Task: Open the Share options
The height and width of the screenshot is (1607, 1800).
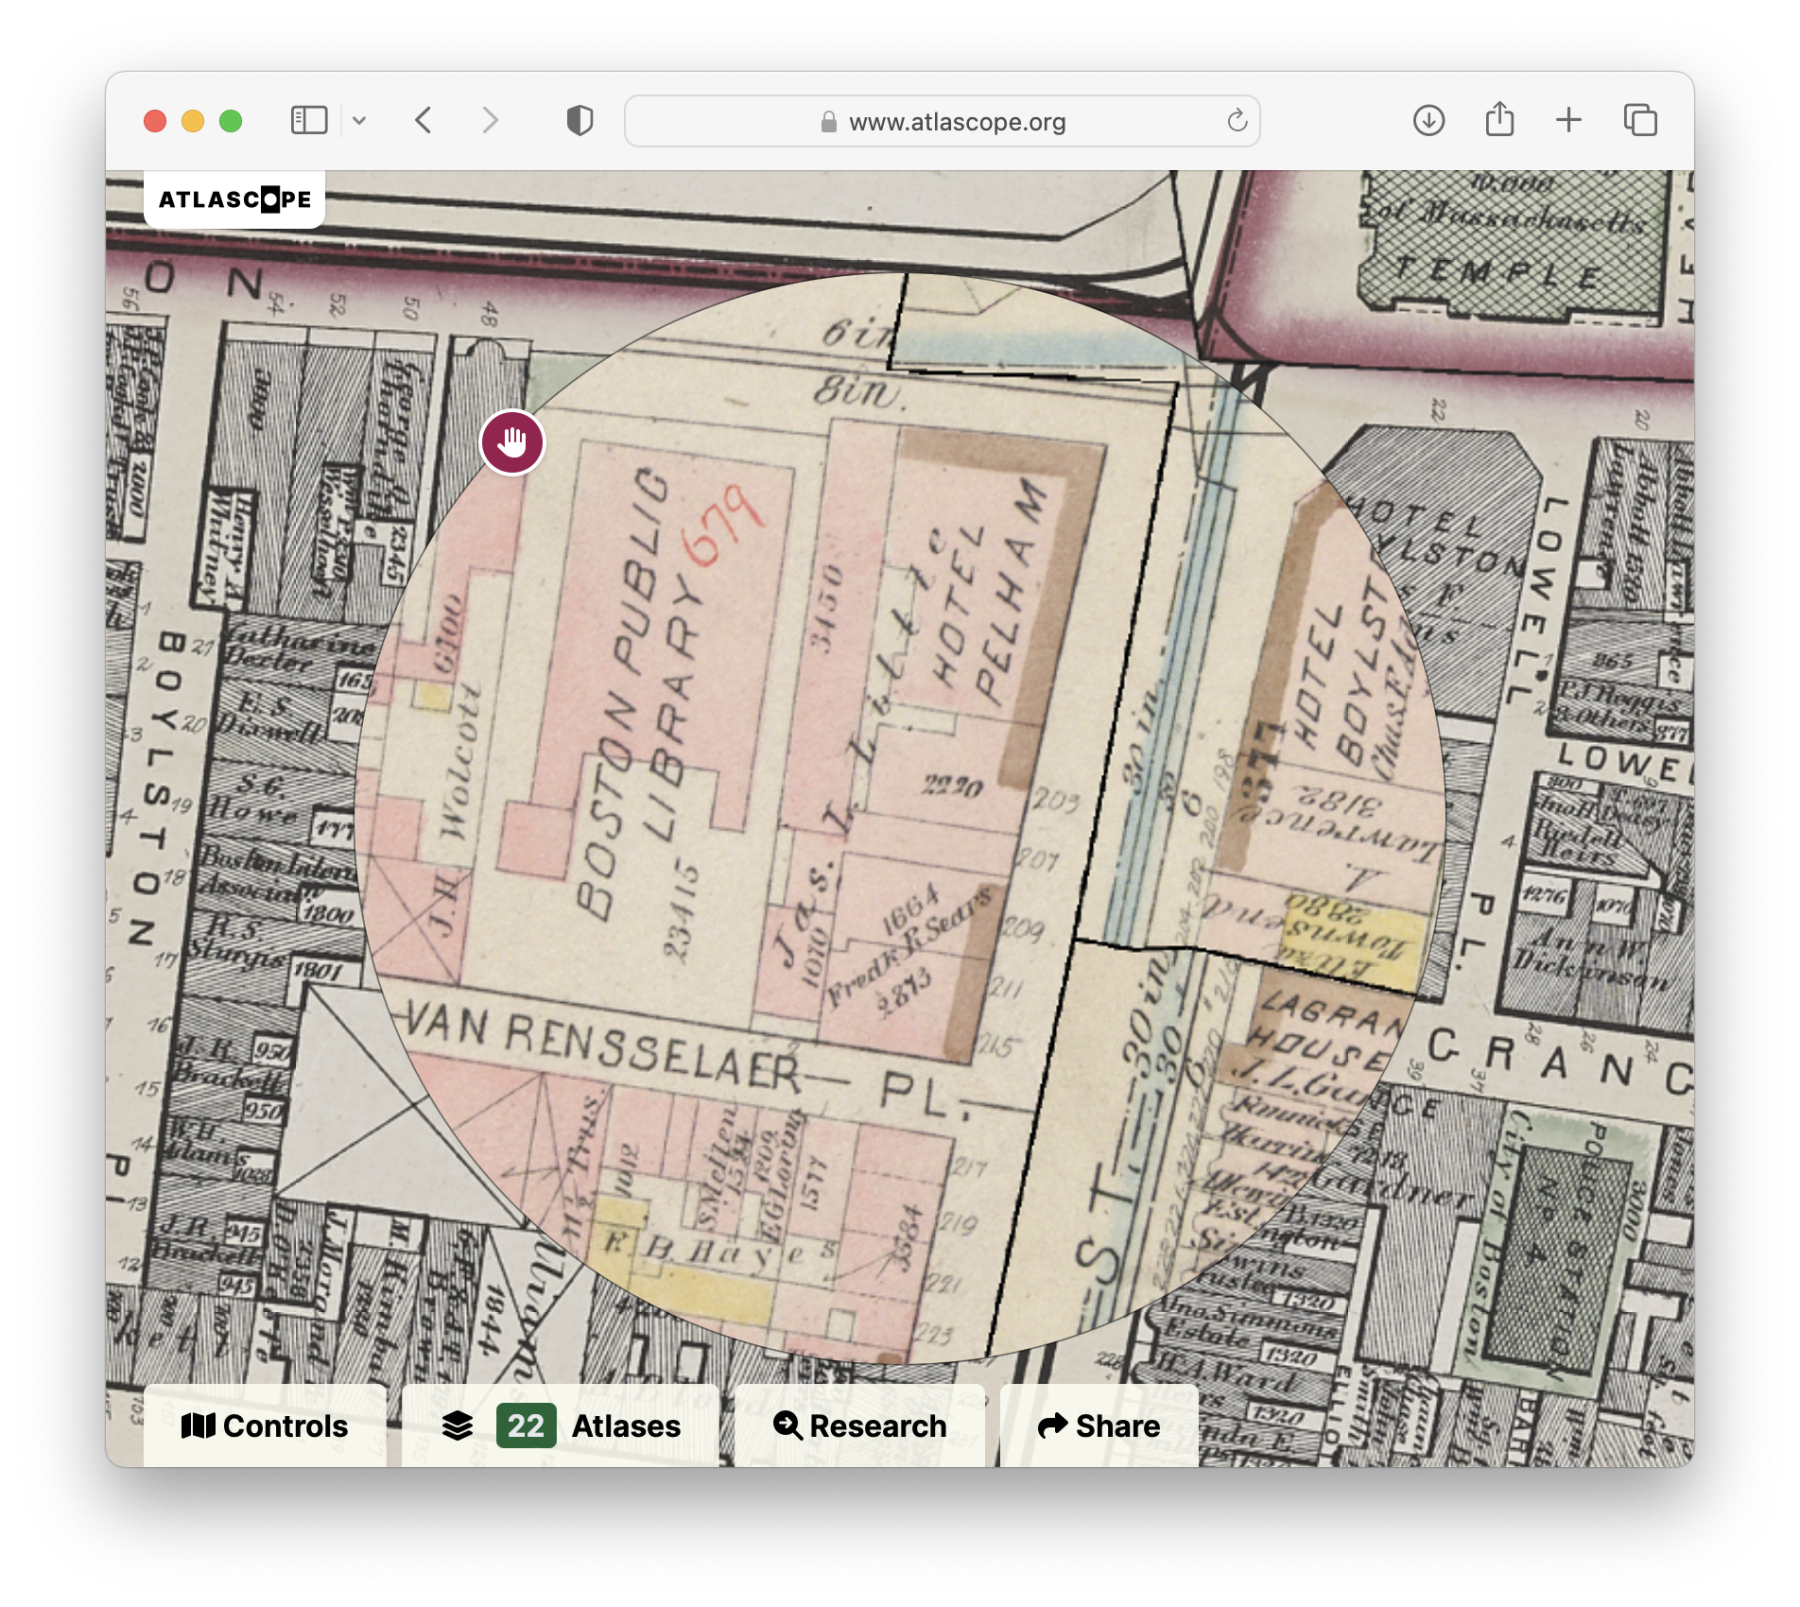Action: [x=1099, y=1426]
